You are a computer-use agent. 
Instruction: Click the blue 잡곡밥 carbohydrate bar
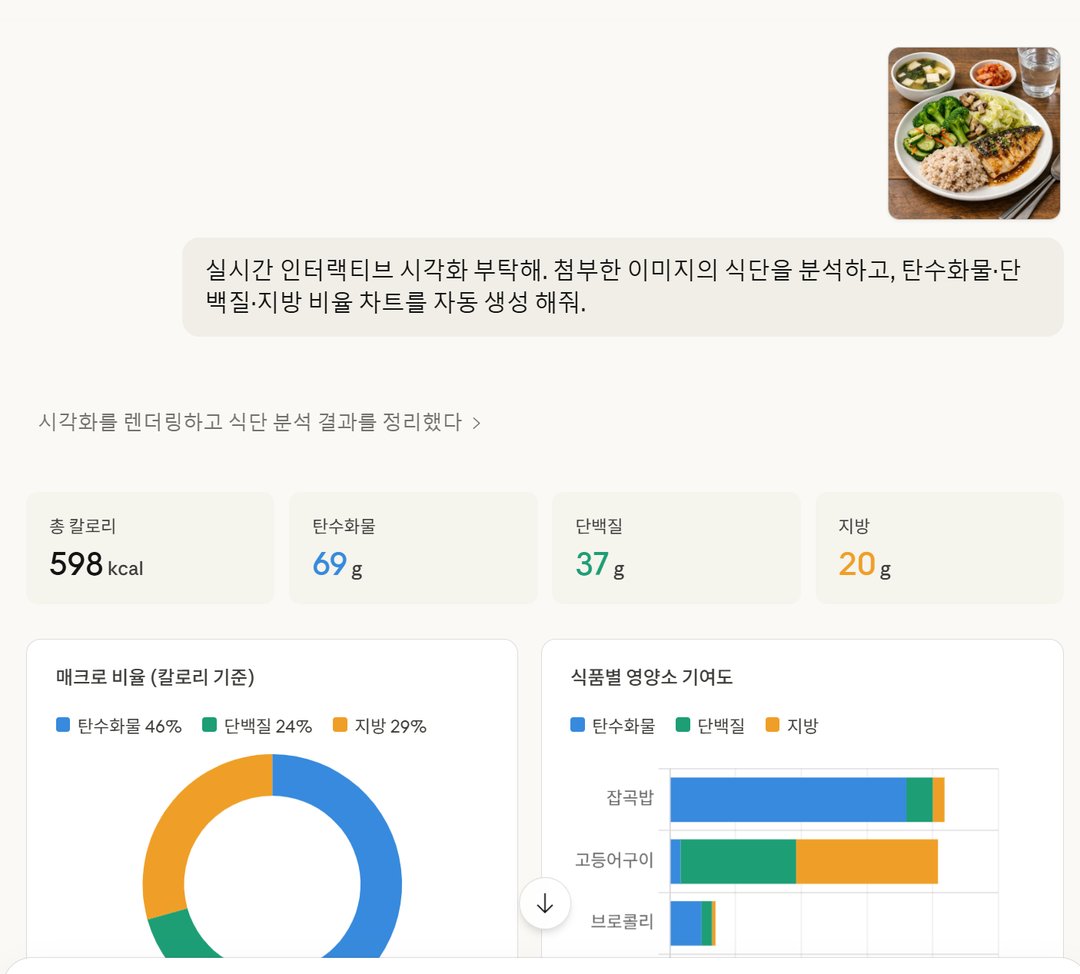click(x=788, y=800)
